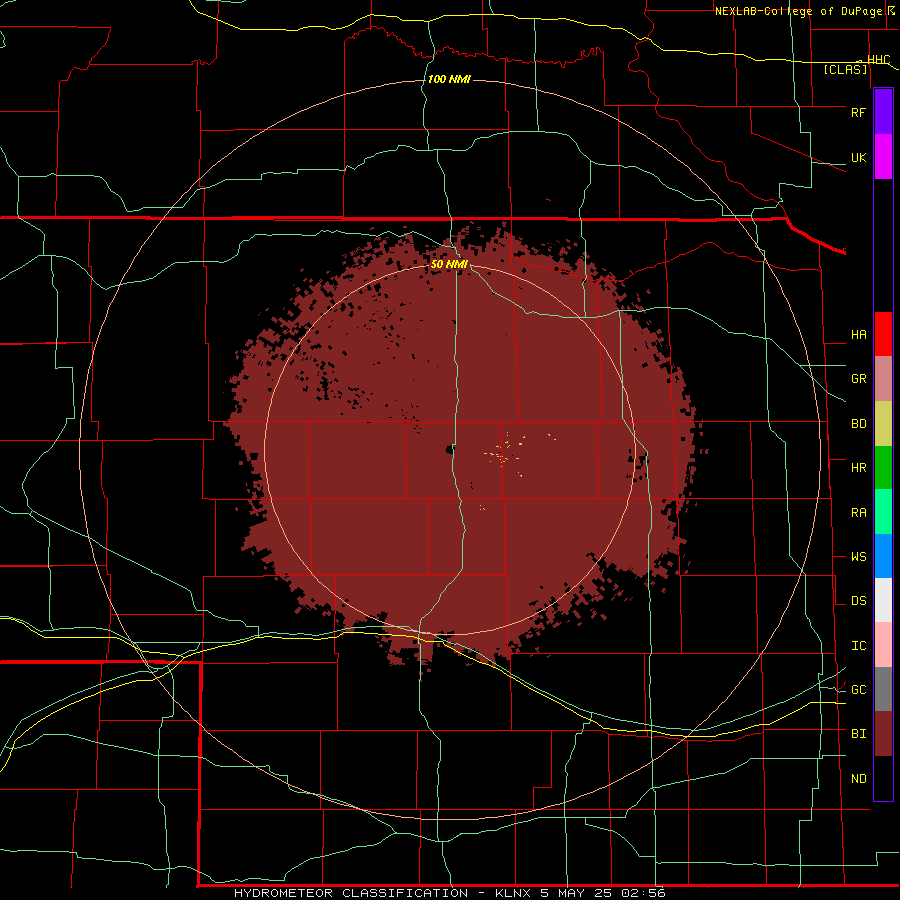
Task: Select the yellow BD legend color swatch
Action: click(883, 424)
